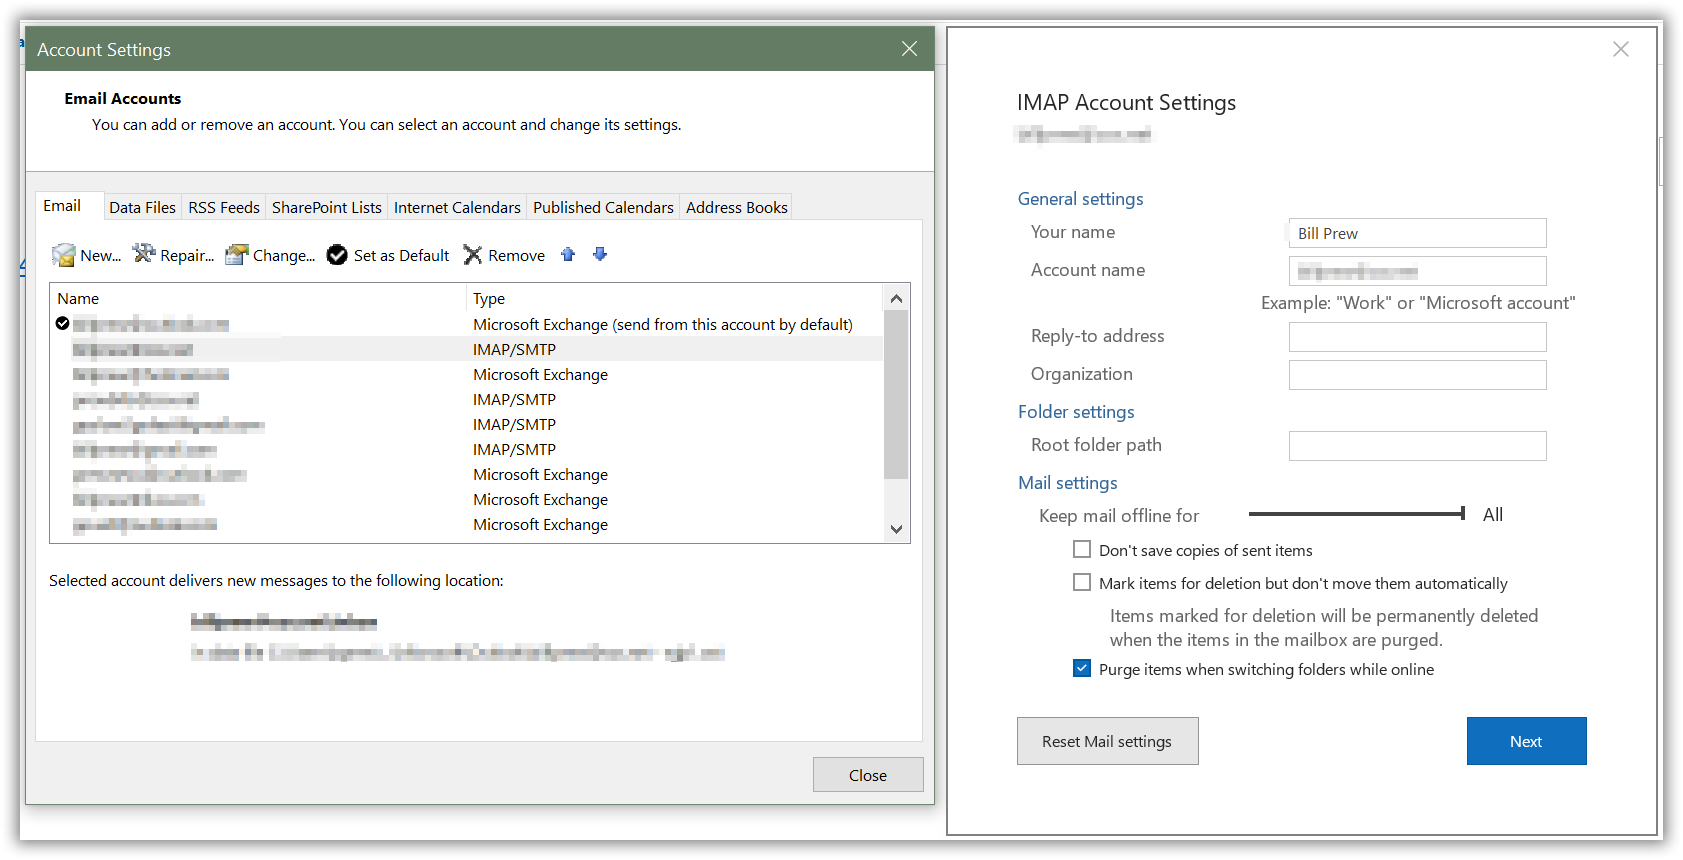Open the RSS Feeds tab
Screen dimensions: 1683x860
[x=224, y=207]
